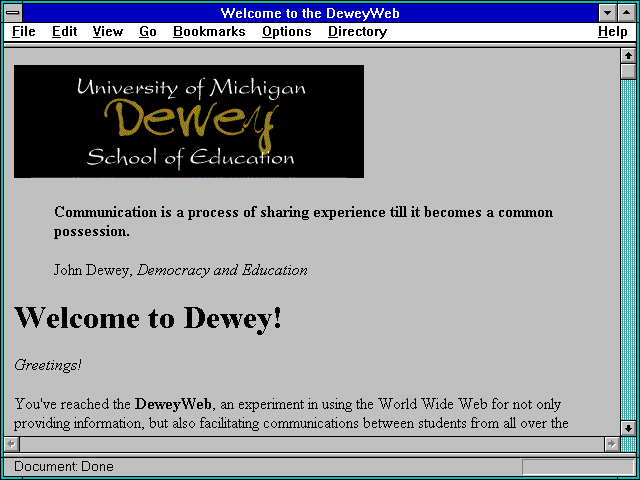Click the word possession. in the quote
Image resolution: width=640 pixels, height=480 pixels.
pyautogui.click(x=91, y=232)
